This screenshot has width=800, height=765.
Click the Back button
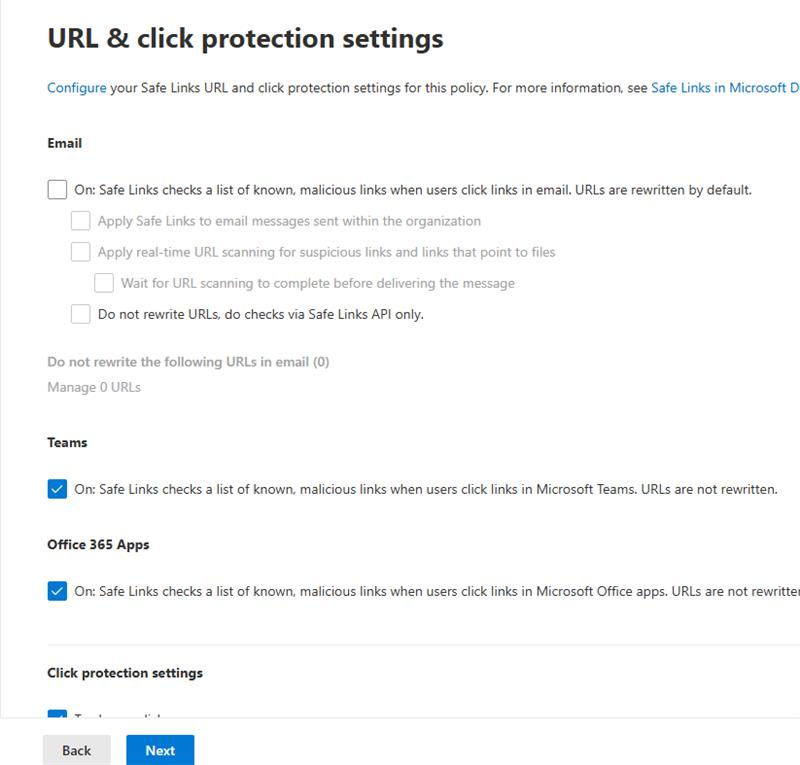77,750
